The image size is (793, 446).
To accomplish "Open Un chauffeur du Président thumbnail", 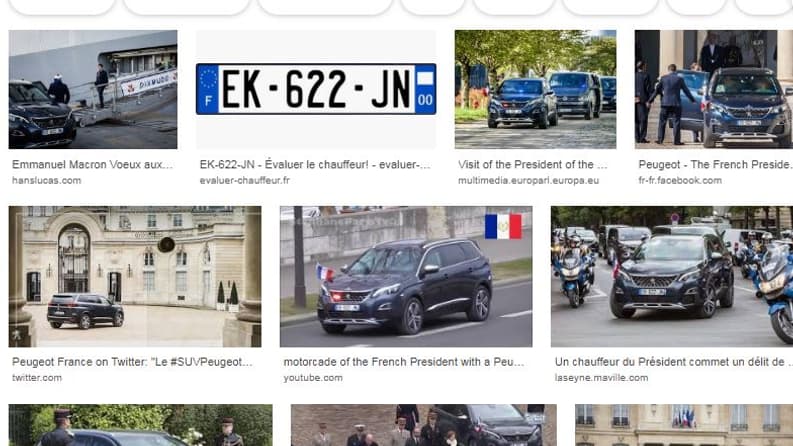I will pyautogui.click(x=672, y=276).
